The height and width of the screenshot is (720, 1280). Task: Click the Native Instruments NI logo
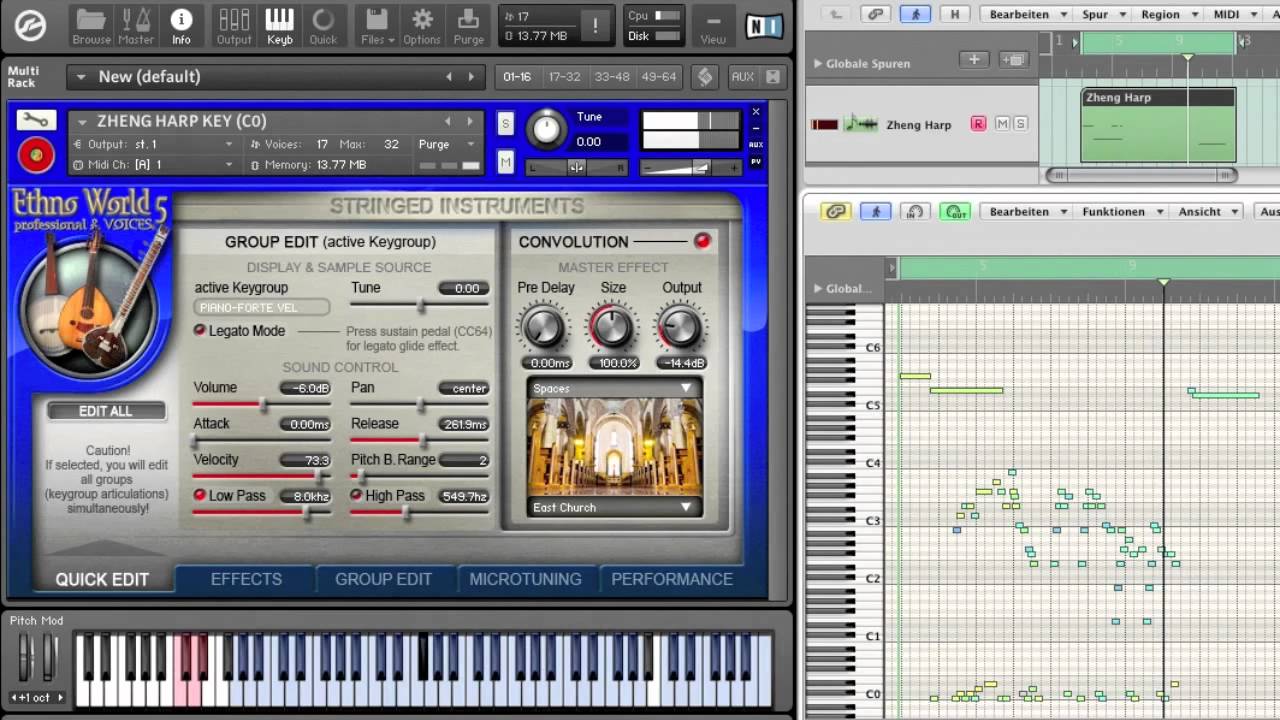764,25
